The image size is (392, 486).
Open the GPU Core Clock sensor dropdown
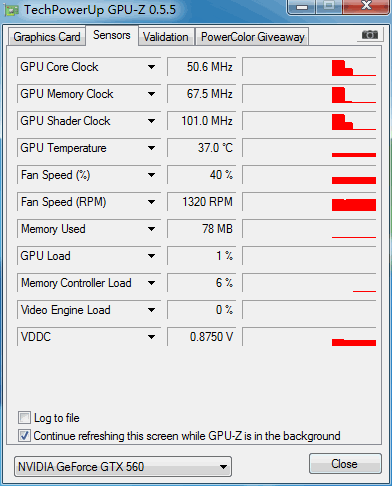click(x=151, y=67)
